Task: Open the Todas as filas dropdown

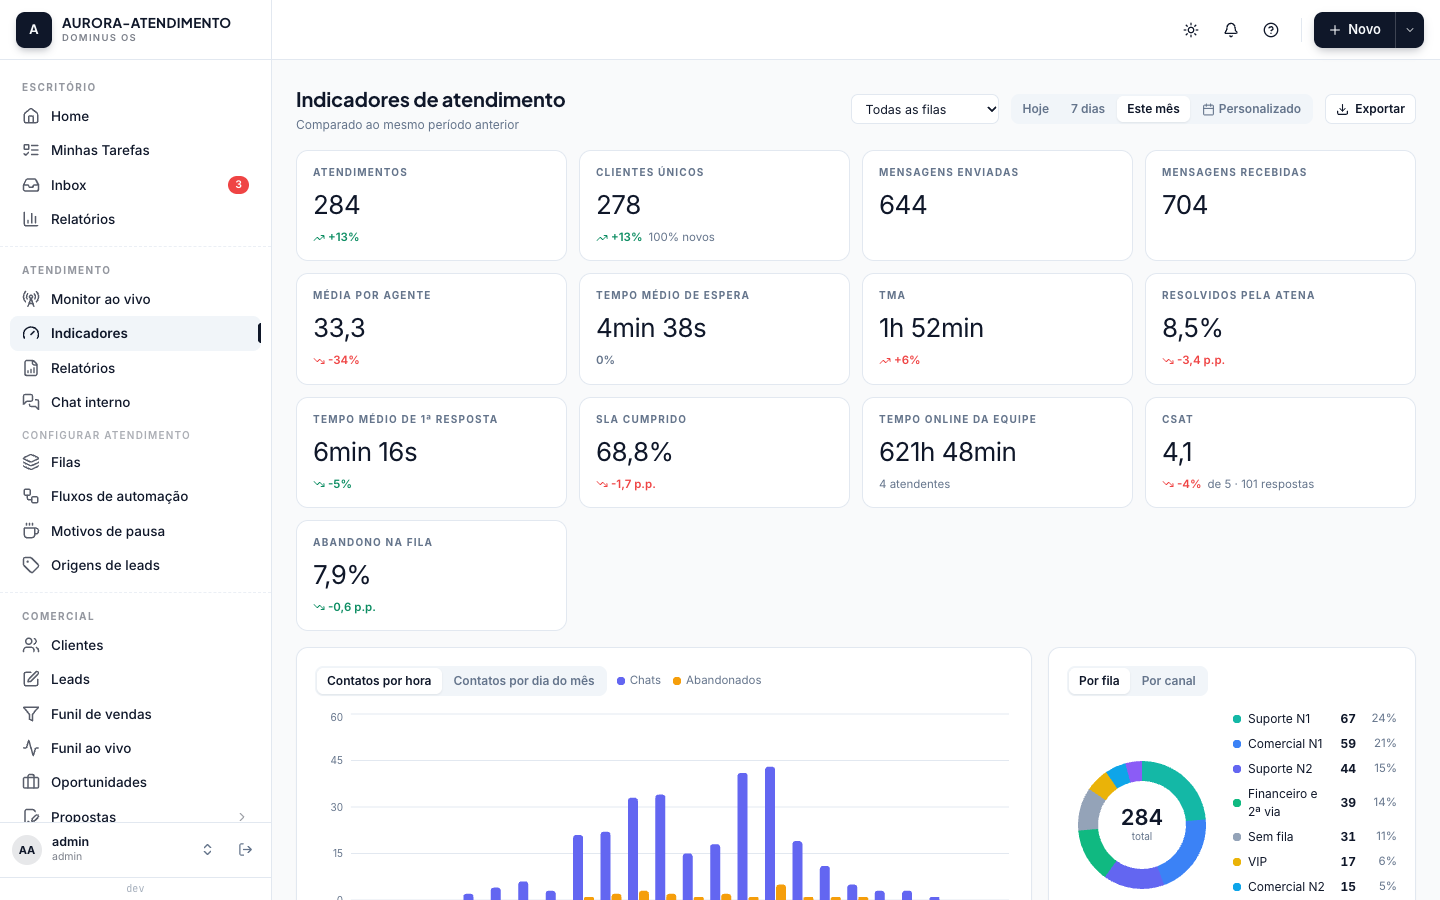Action: coord(925,109)
